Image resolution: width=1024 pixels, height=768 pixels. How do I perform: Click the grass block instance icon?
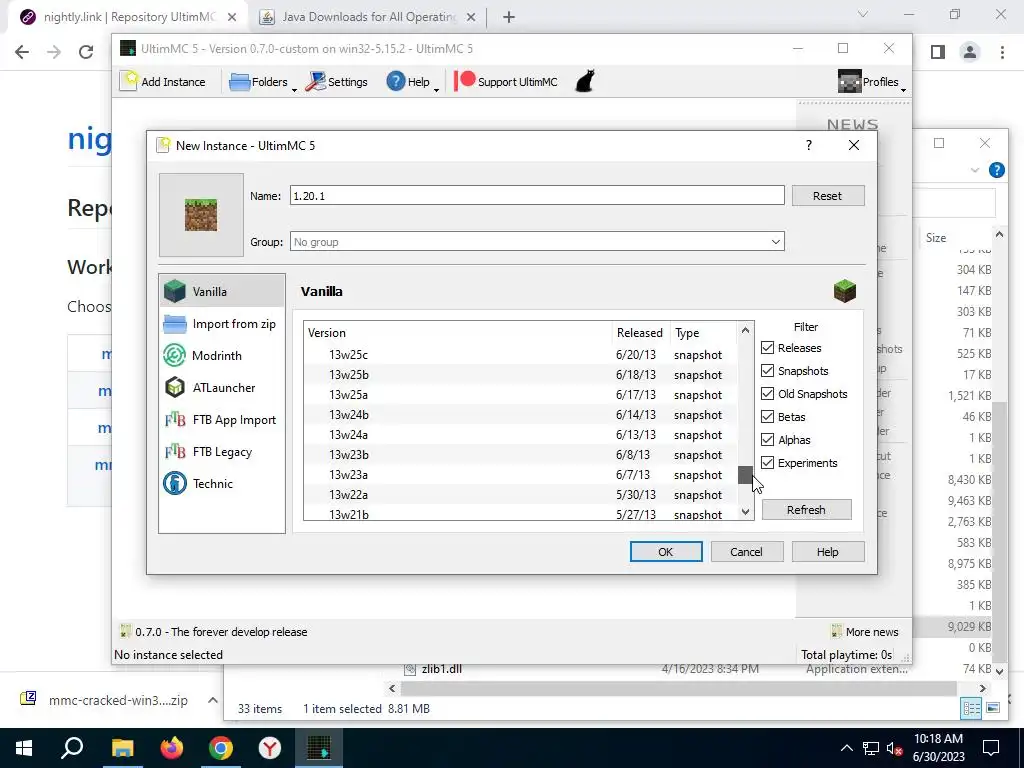(x=201, y=215)
